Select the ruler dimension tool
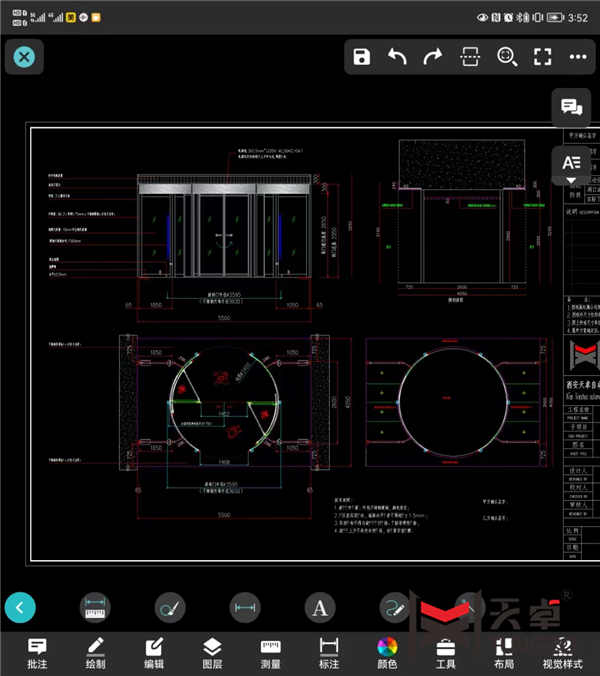This screenshot has width=600, height=676. (x=95, y=606)
